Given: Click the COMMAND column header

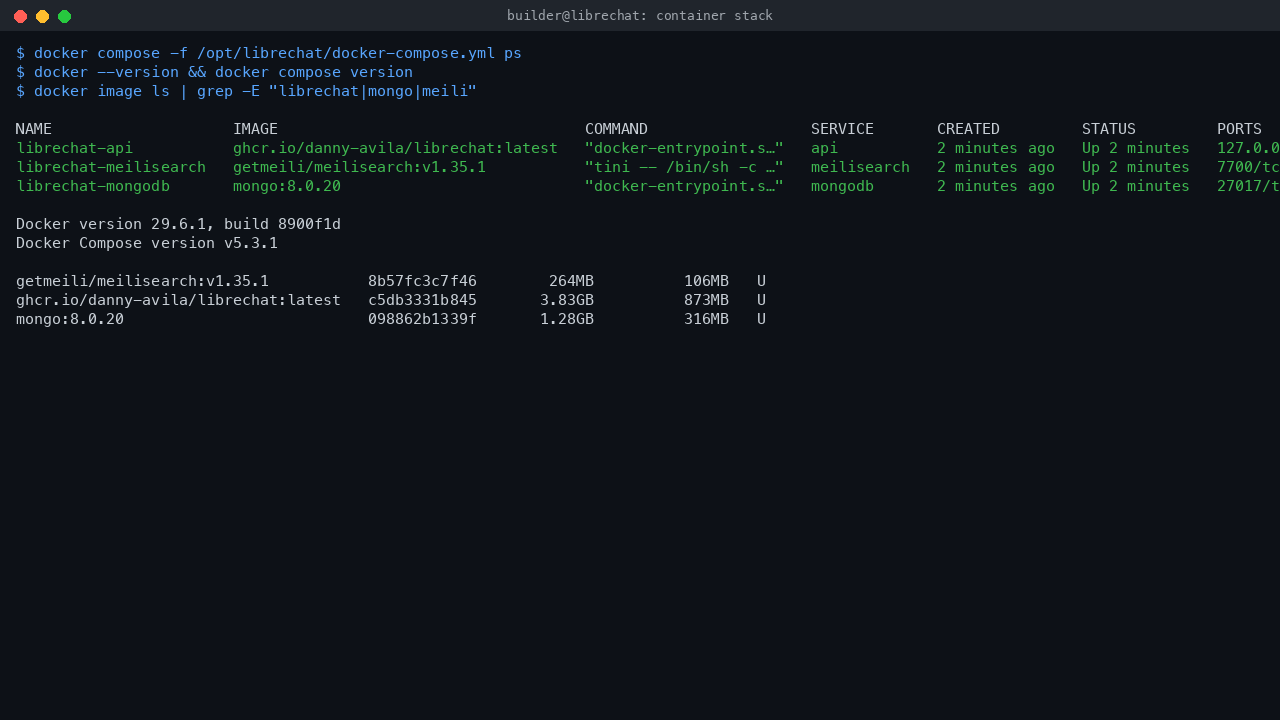Looking at the screenshot, I should click(x=616, y=129).
